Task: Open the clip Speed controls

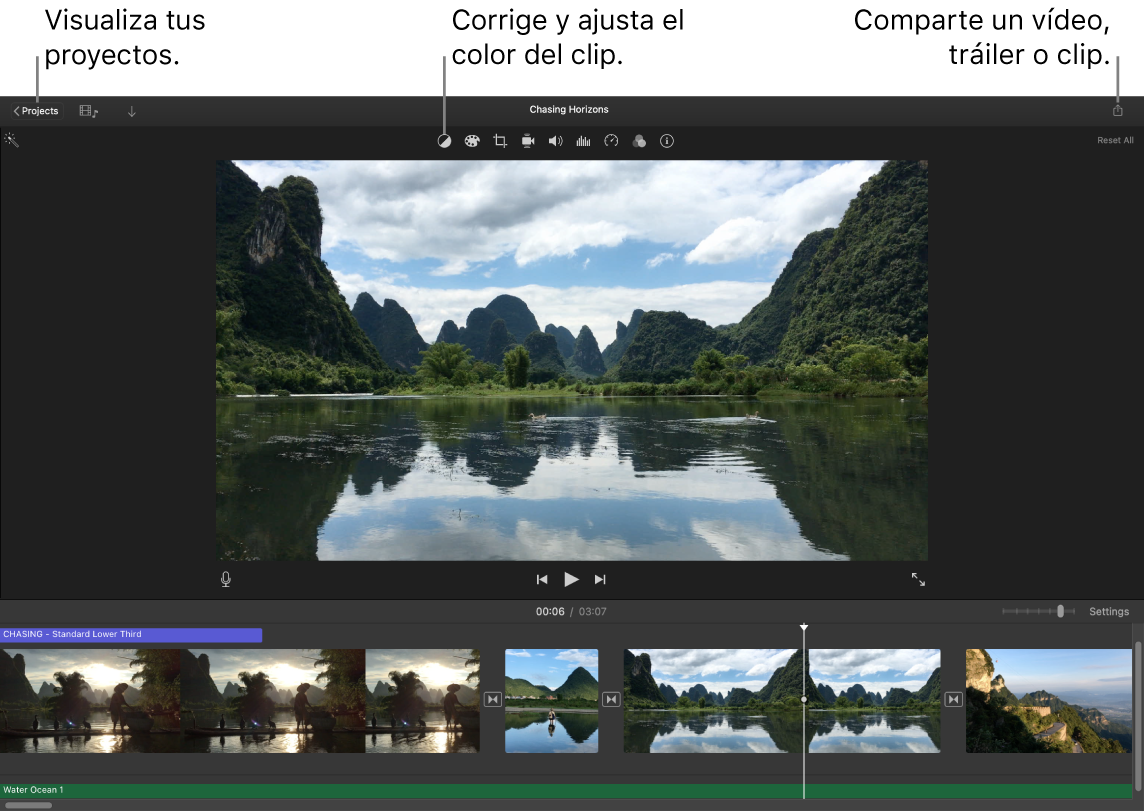Action: click(611, 140)
